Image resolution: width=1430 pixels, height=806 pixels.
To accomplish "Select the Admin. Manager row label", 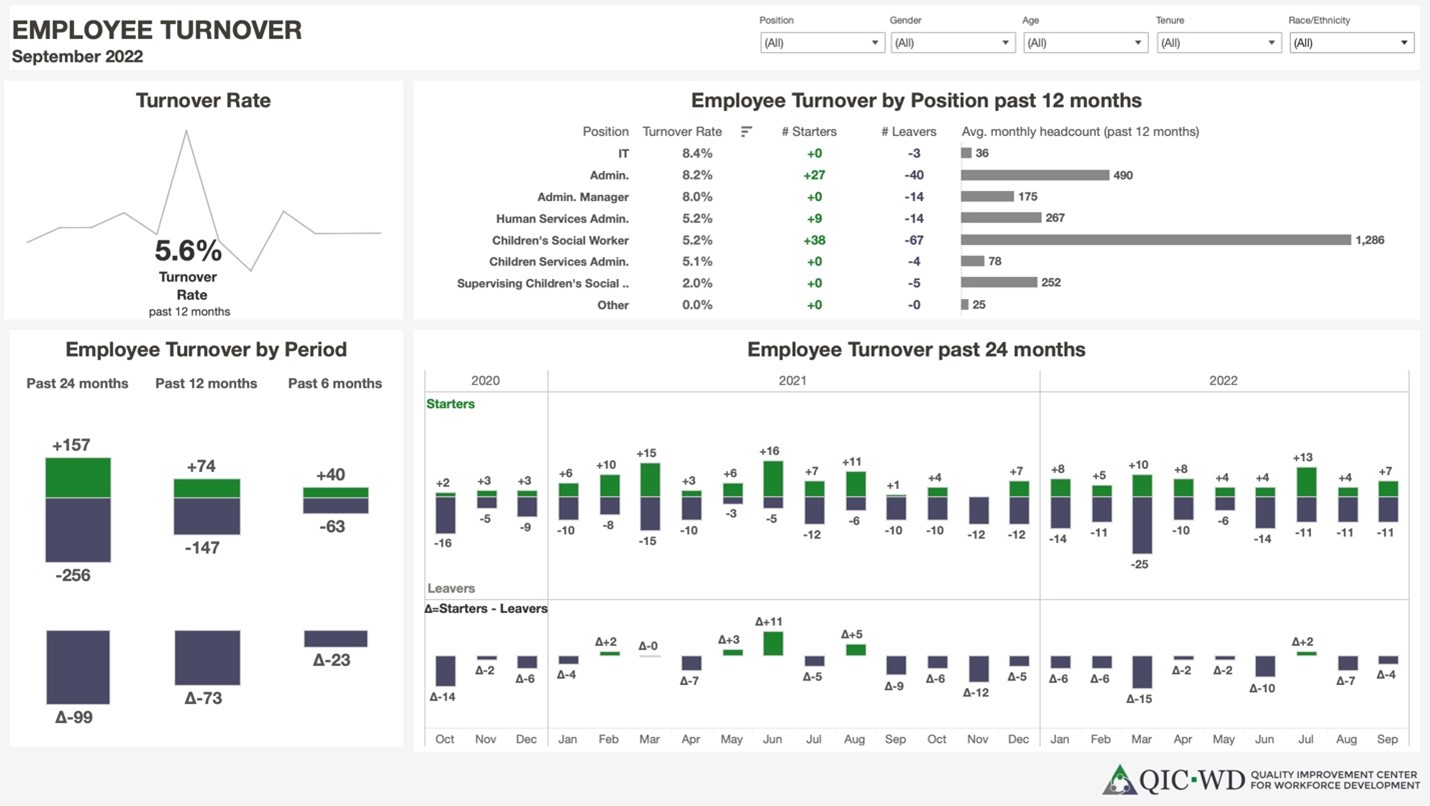I will (583, 197).
